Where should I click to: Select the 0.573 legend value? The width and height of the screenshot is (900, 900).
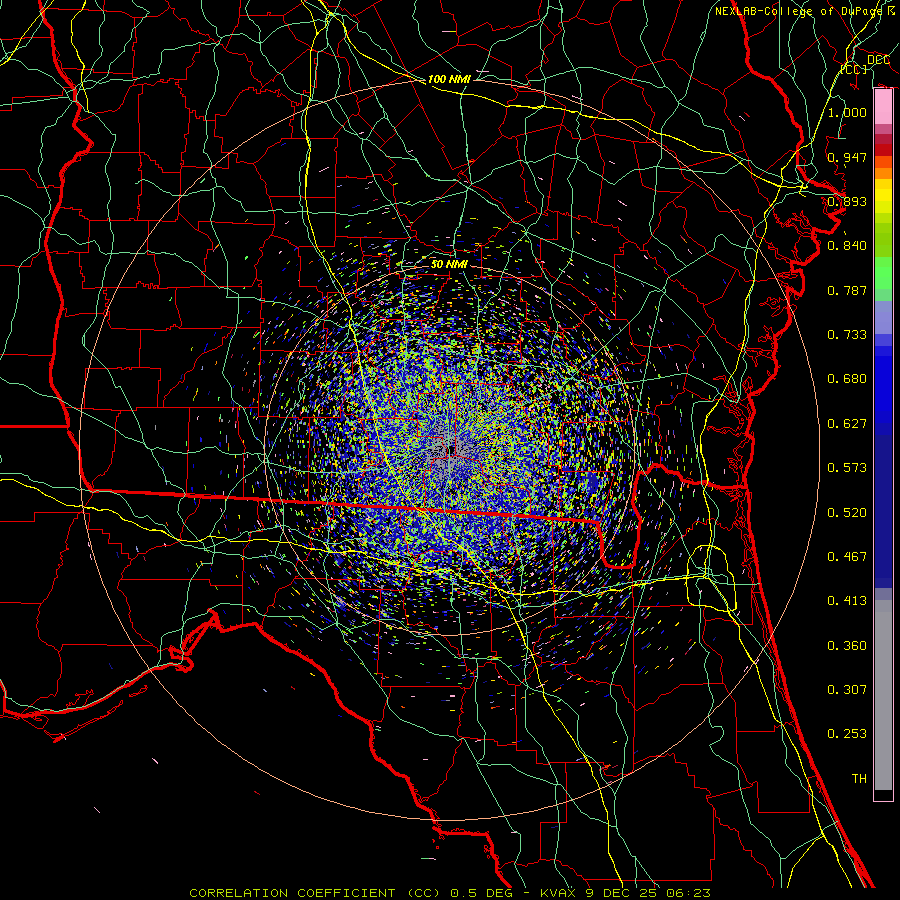[x=847, y=468]
